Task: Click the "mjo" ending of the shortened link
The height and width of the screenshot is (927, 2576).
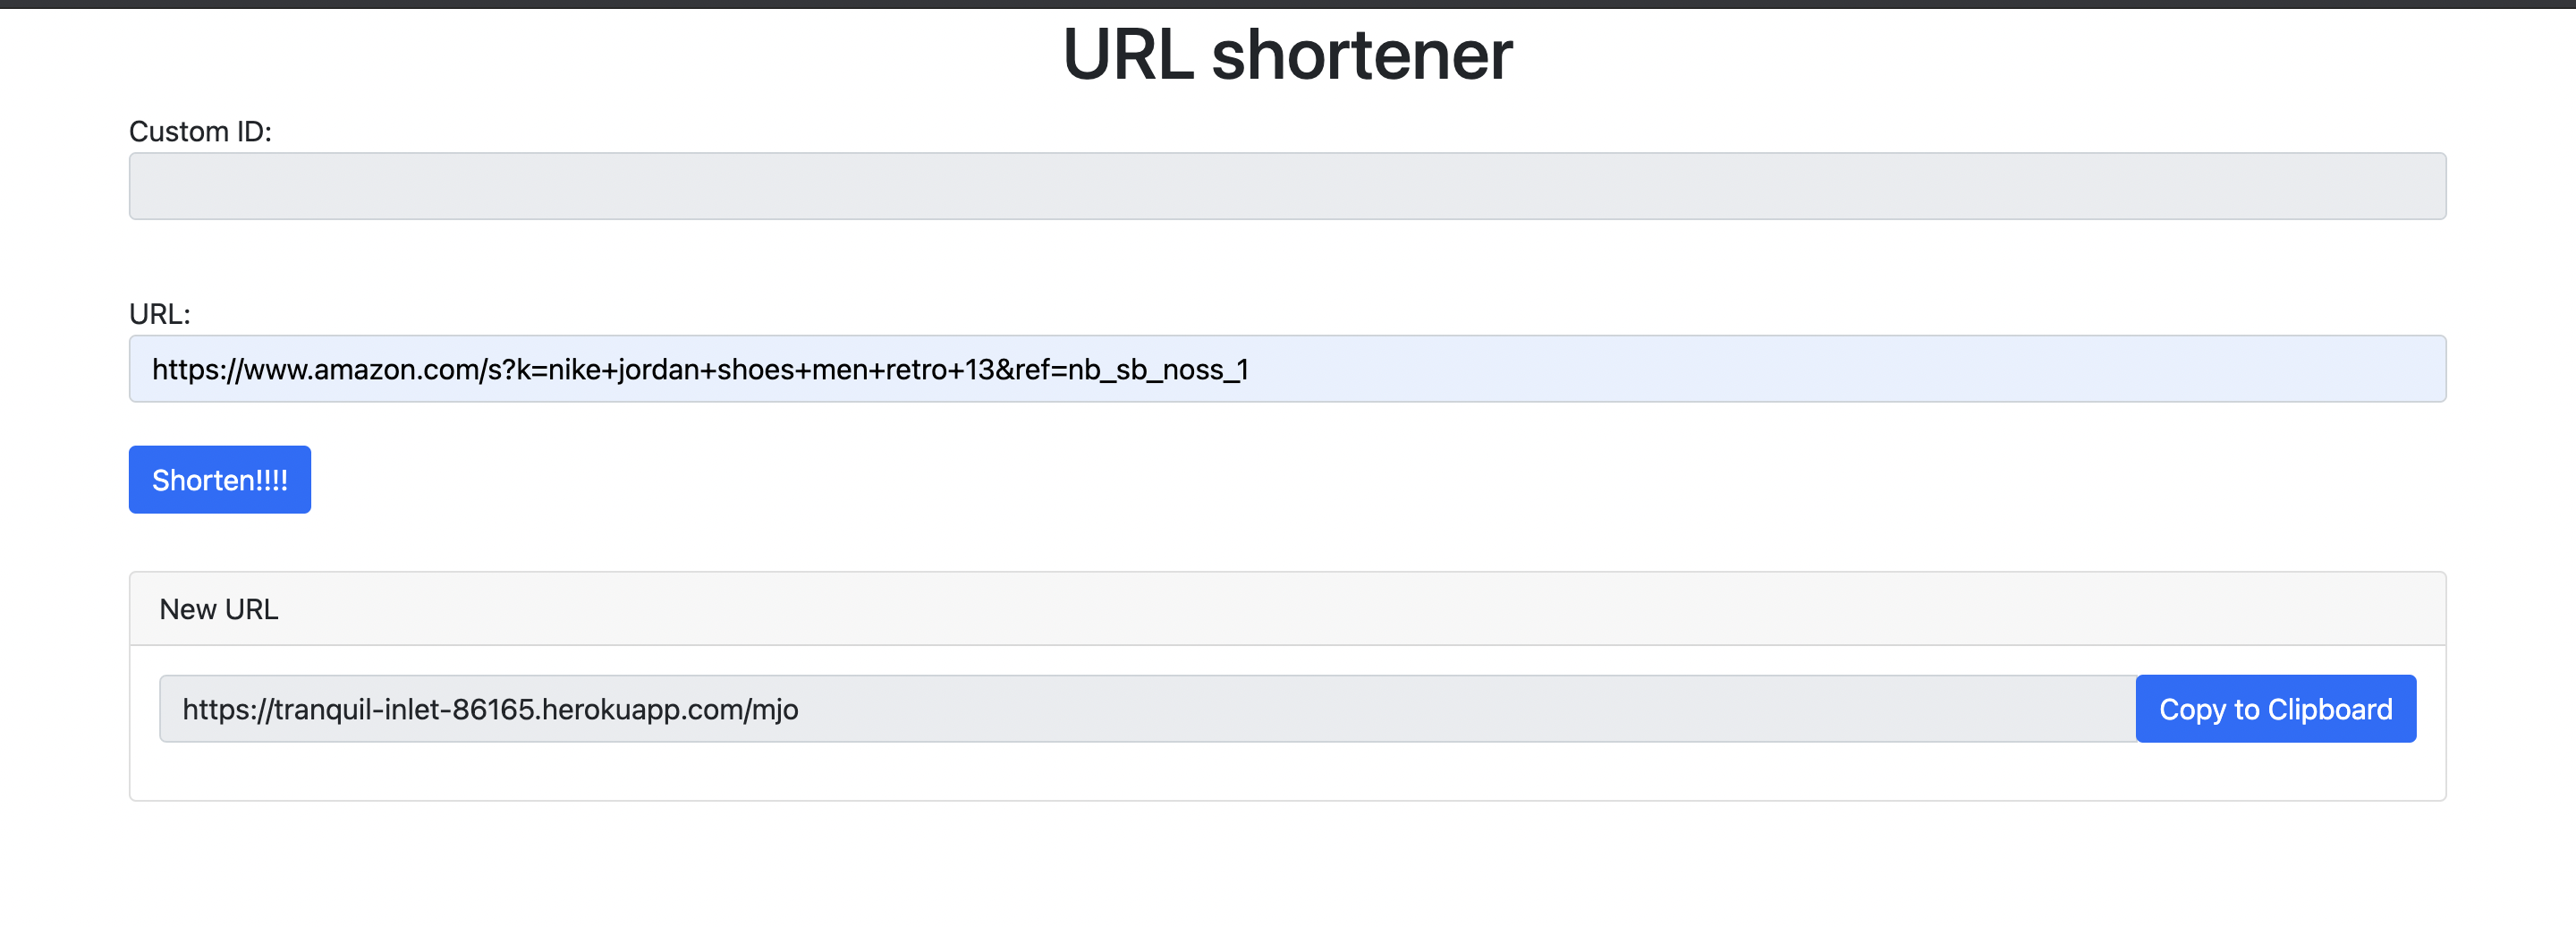Action: (x=775, y=710)
